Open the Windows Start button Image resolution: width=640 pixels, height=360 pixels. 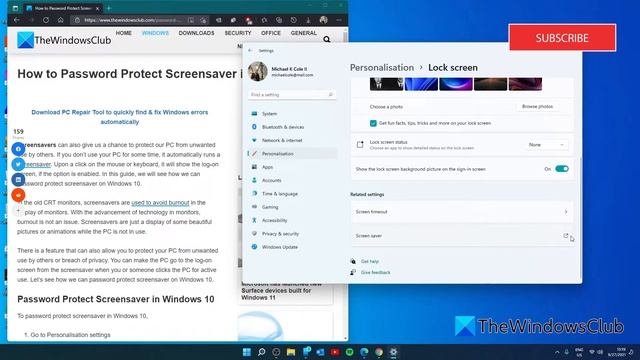[x=247, y=352]
